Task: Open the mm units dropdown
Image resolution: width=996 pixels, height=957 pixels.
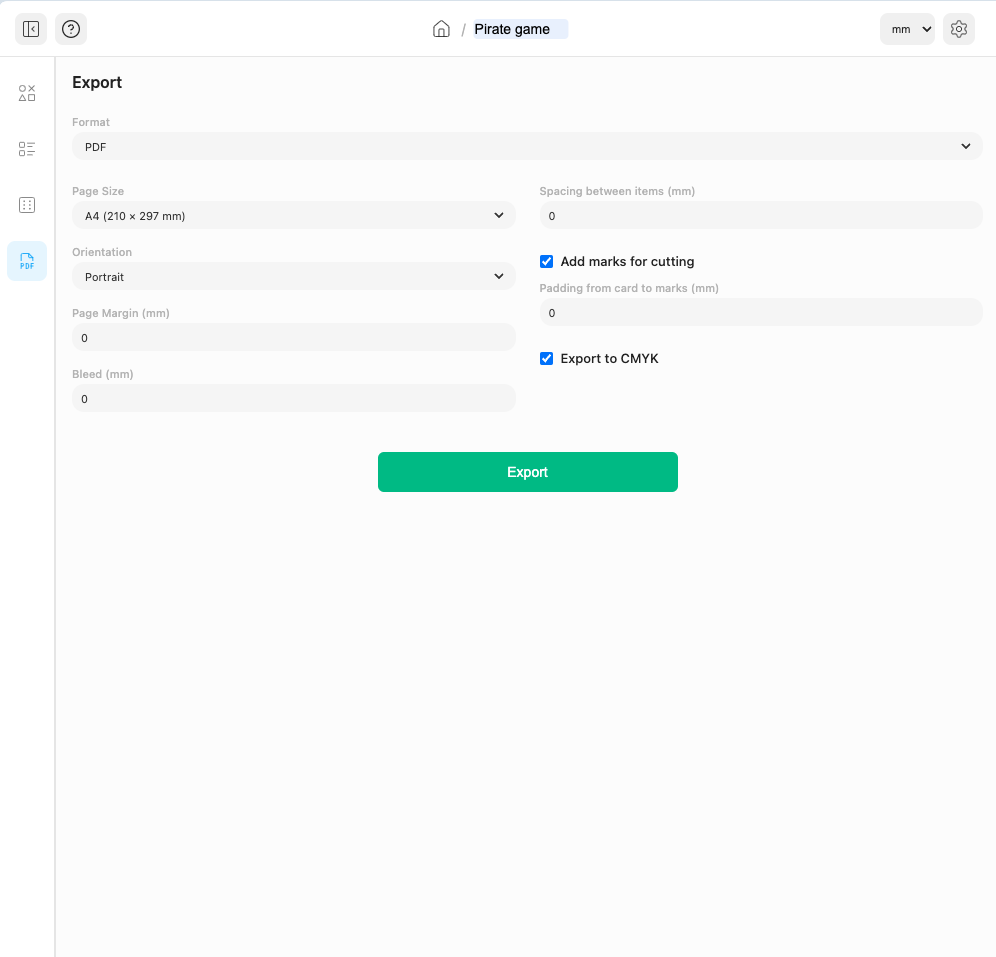Action: pos(907,29)
